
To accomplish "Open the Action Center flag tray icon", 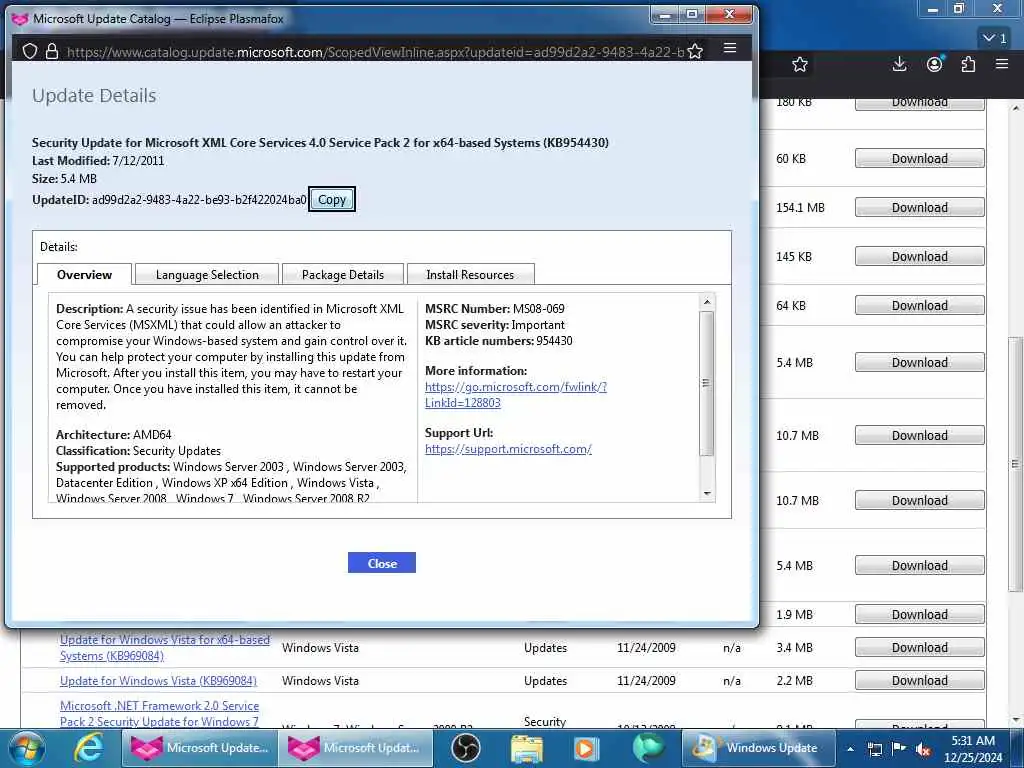I will pyautogui.click(x=899, y=749).
